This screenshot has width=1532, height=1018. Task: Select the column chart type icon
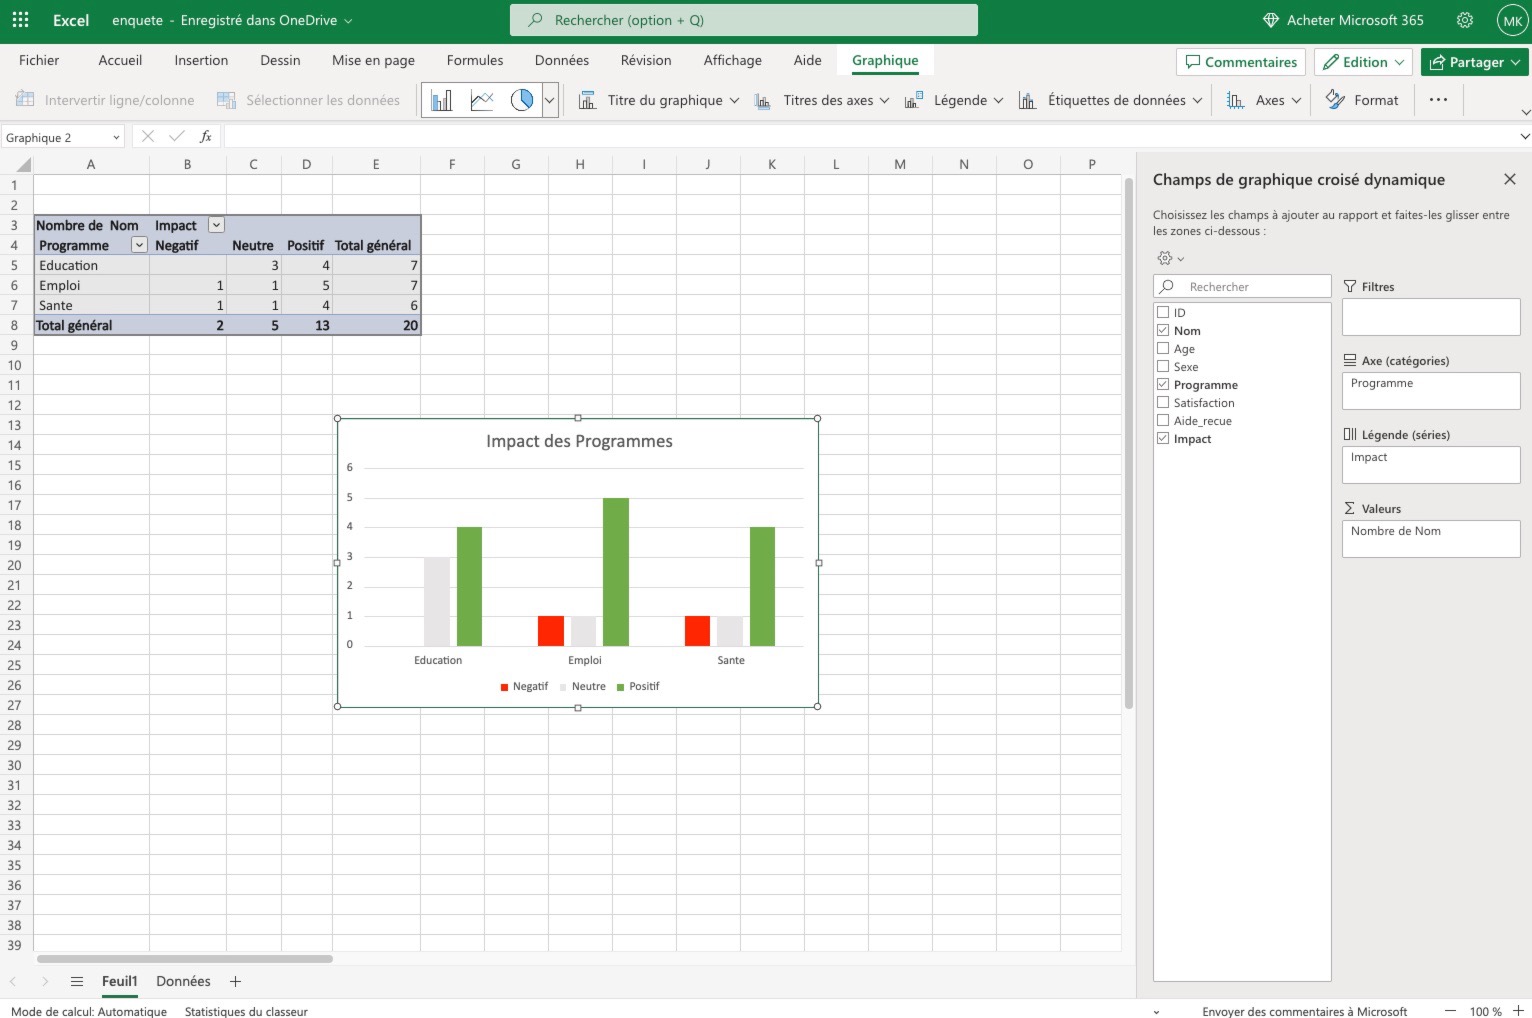point(441,100)
